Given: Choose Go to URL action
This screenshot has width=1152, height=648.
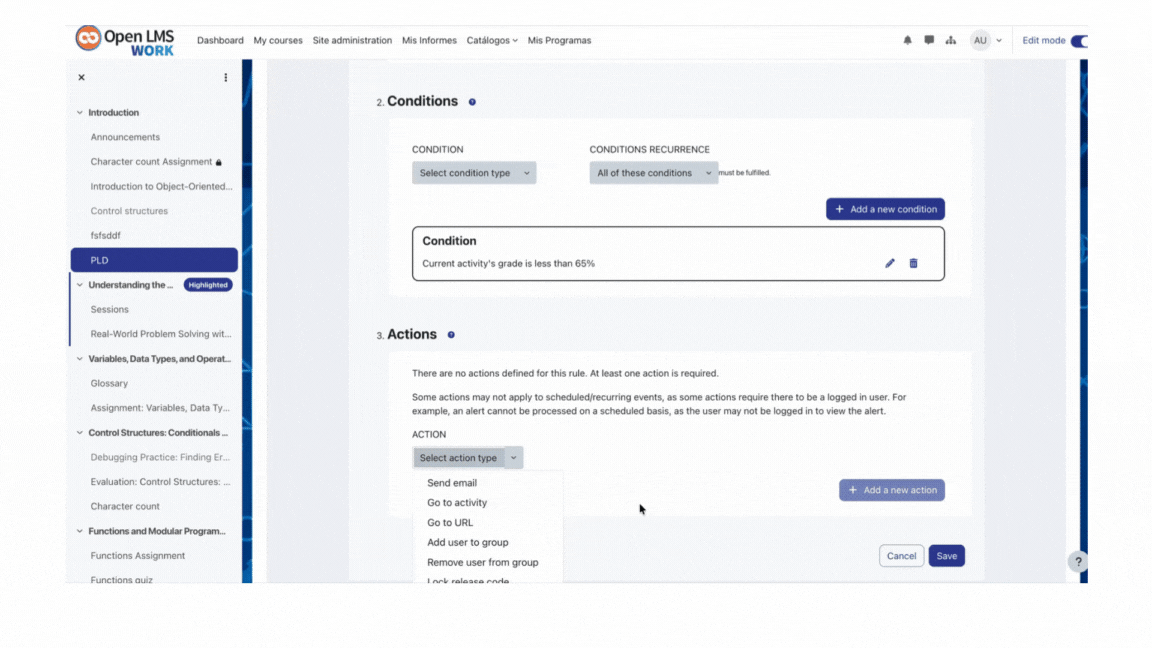Looking at the screenshot, I should 450,522.
